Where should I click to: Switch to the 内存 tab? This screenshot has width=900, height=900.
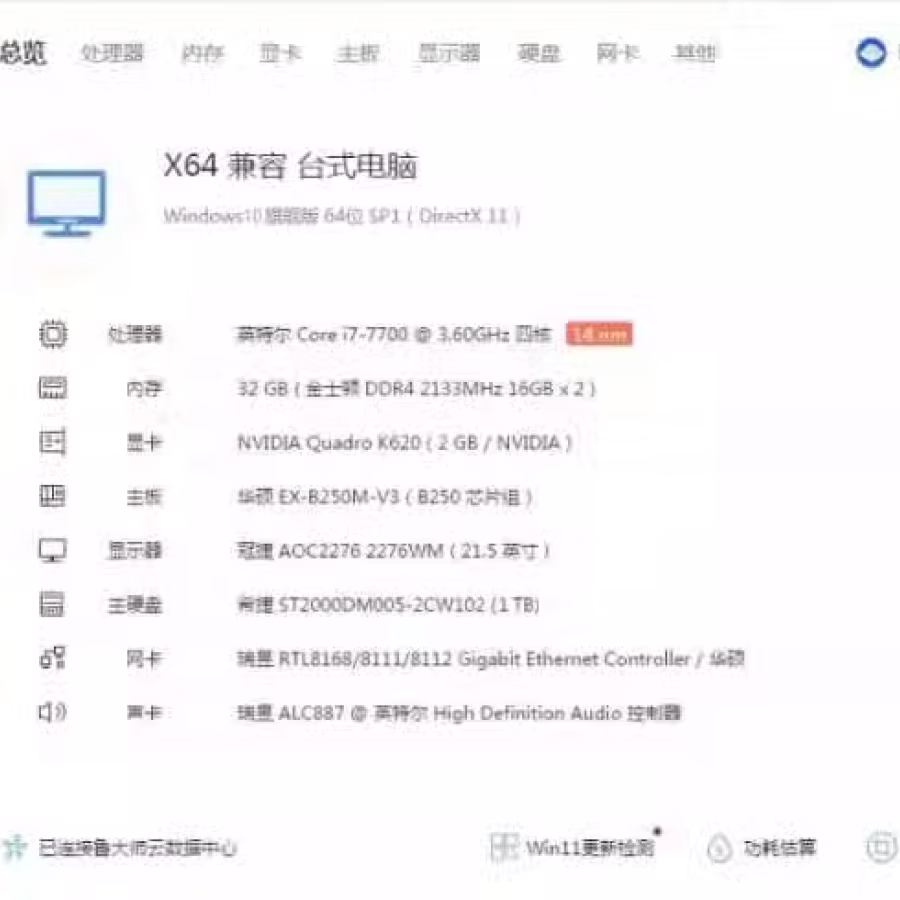tap(203, 53)
